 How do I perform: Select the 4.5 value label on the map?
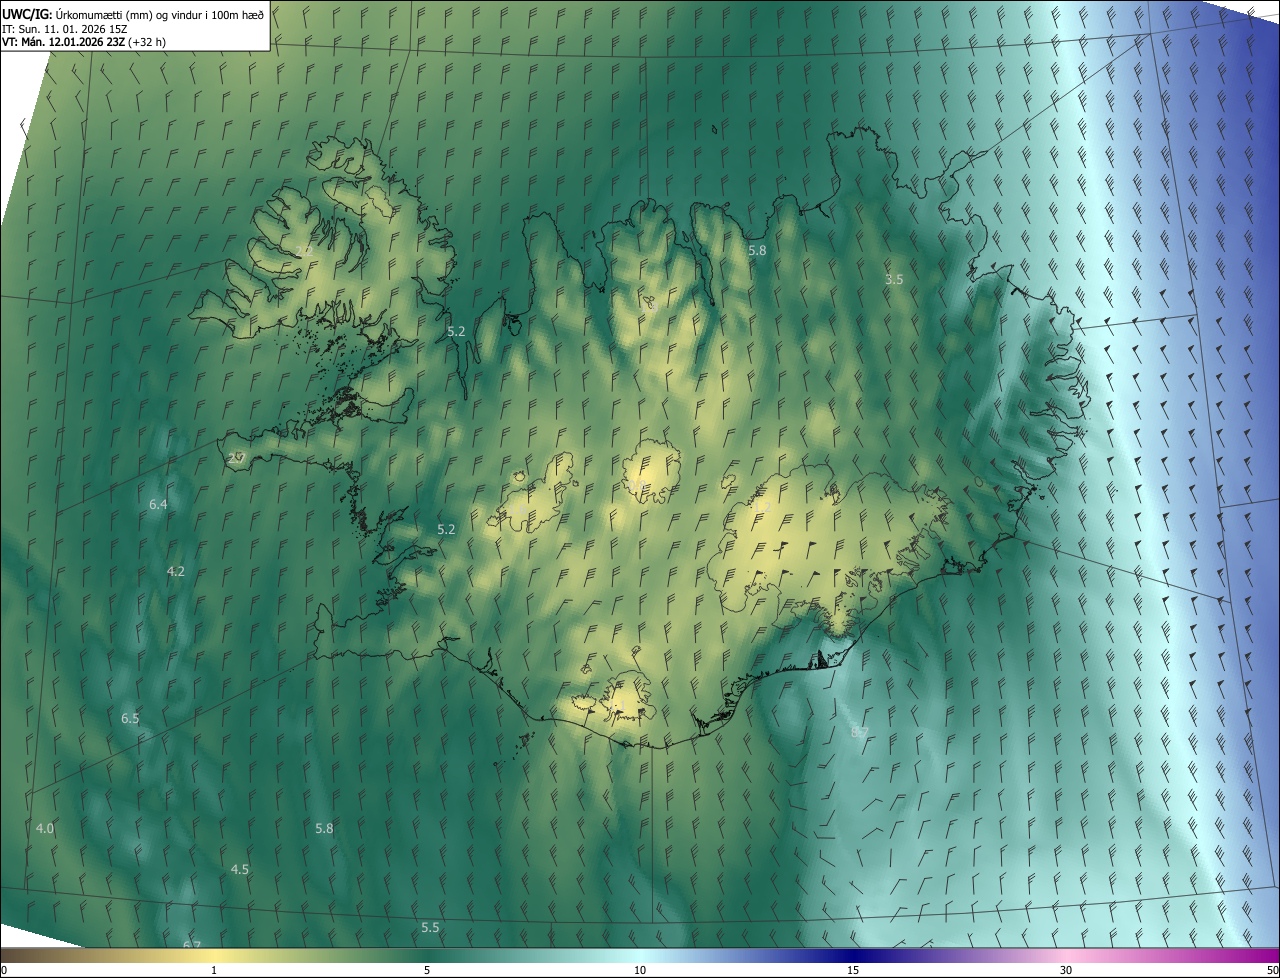click(x=240, y=870)
